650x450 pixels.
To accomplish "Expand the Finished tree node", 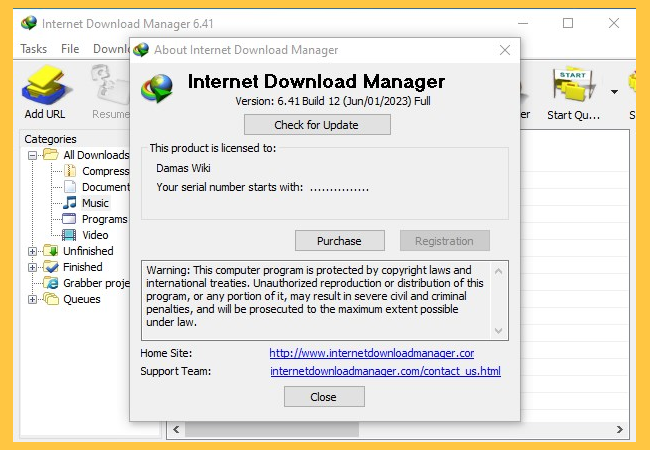I will [32, 267].
